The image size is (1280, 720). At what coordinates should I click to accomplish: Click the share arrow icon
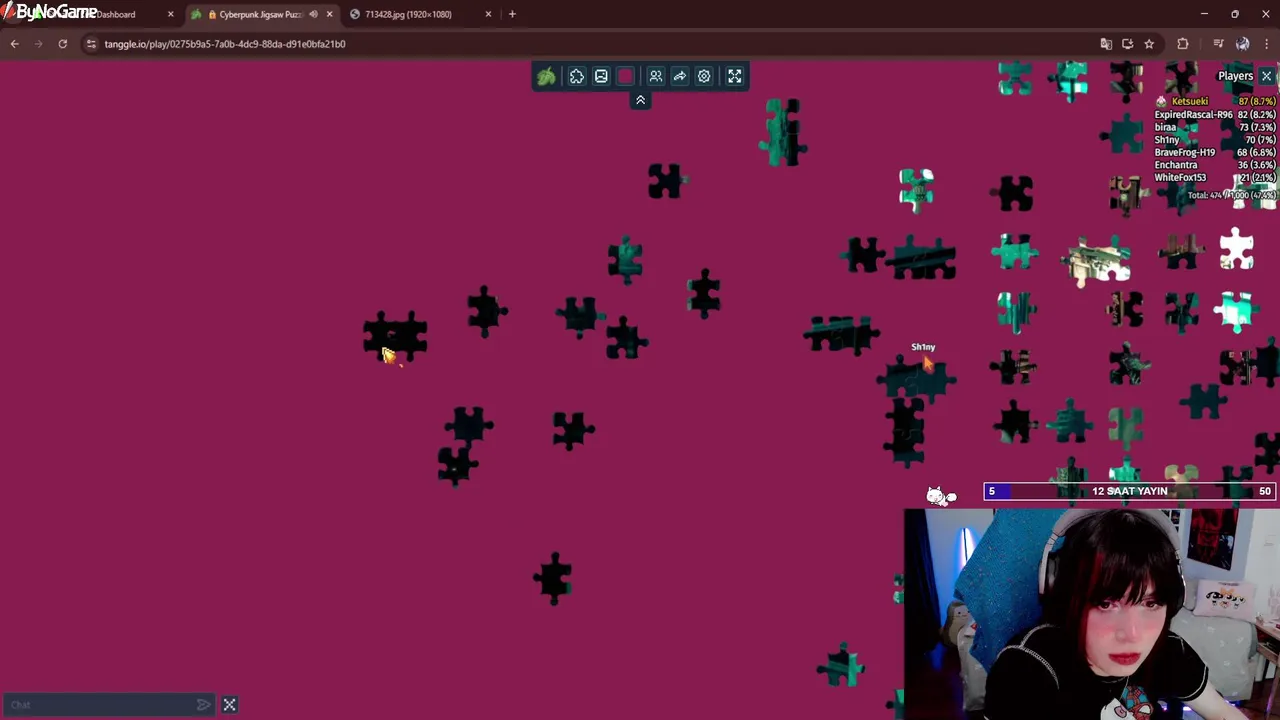[x=680, y=76]
